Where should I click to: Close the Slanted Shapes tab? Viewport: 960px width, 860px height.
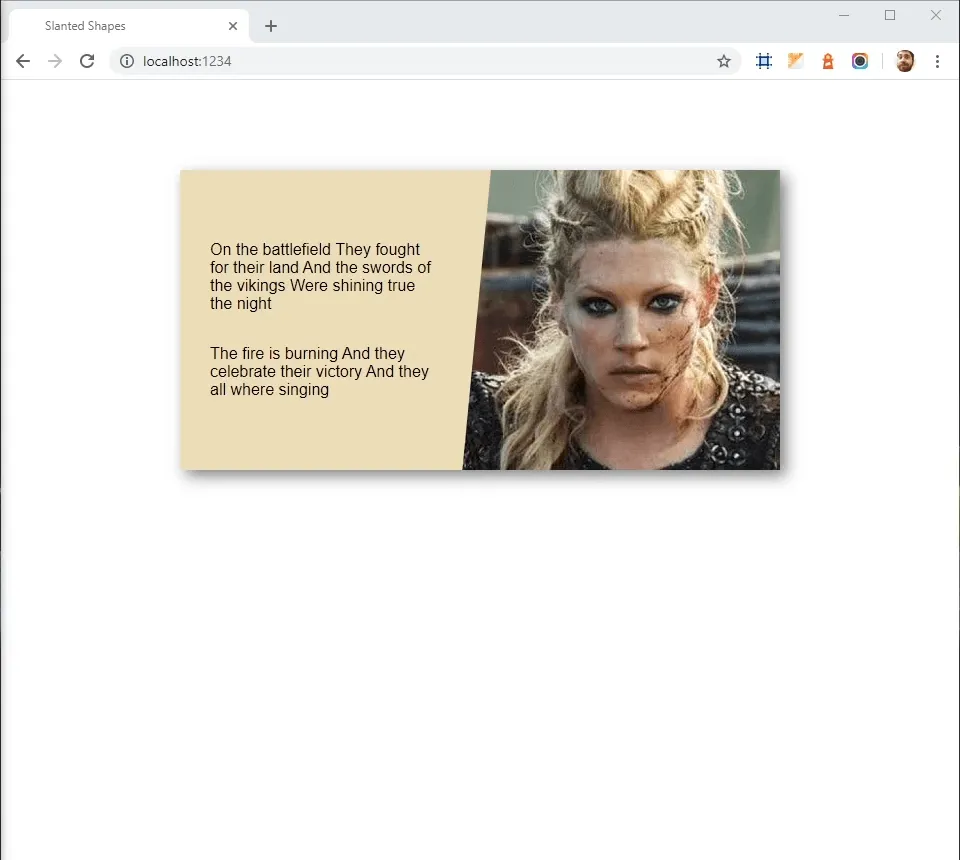point(233,26)
